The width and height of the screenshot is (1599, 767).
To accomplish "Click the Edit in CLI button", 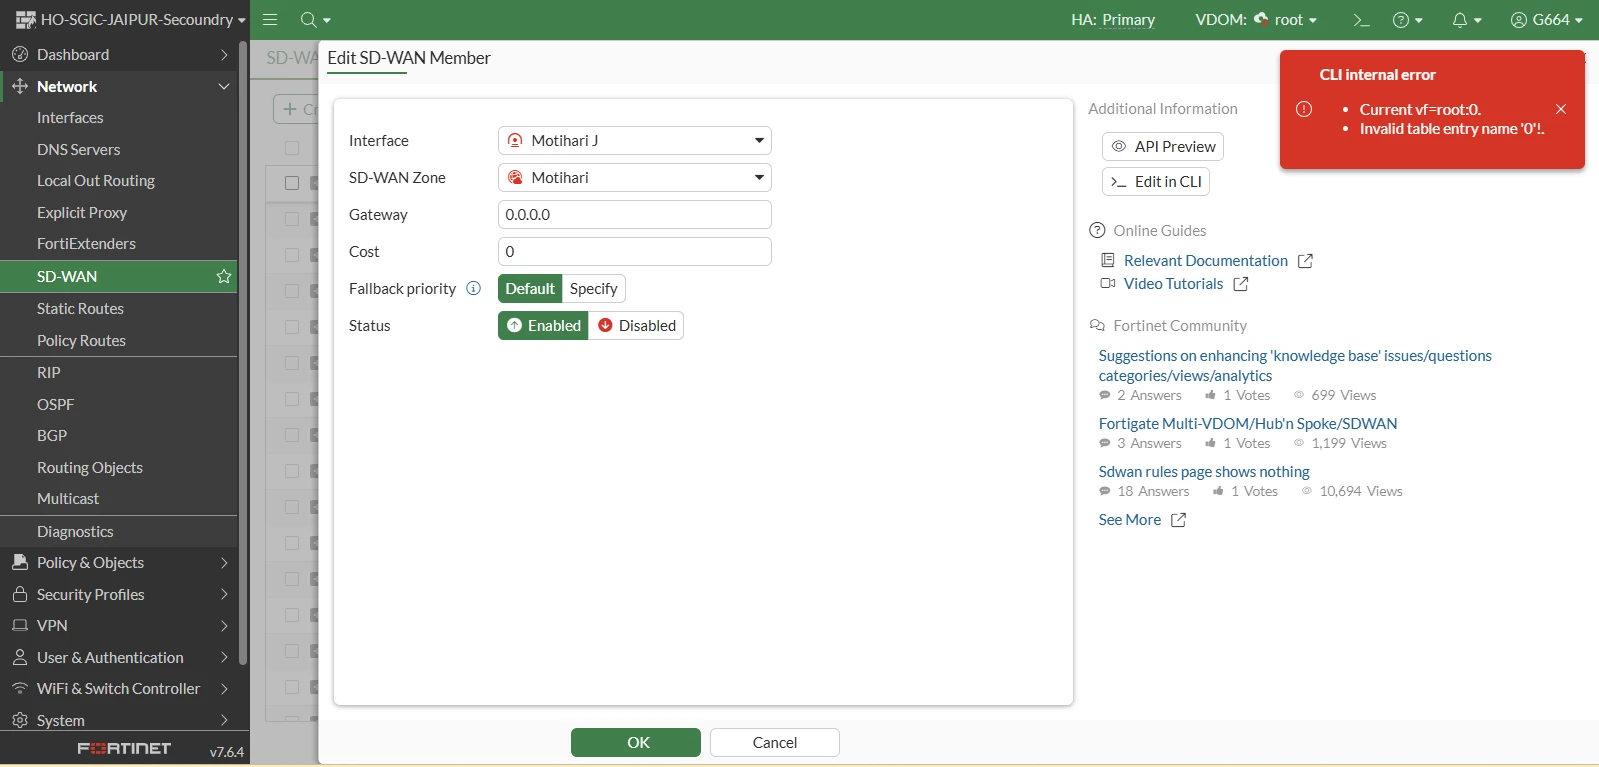I will [1156, 182].
